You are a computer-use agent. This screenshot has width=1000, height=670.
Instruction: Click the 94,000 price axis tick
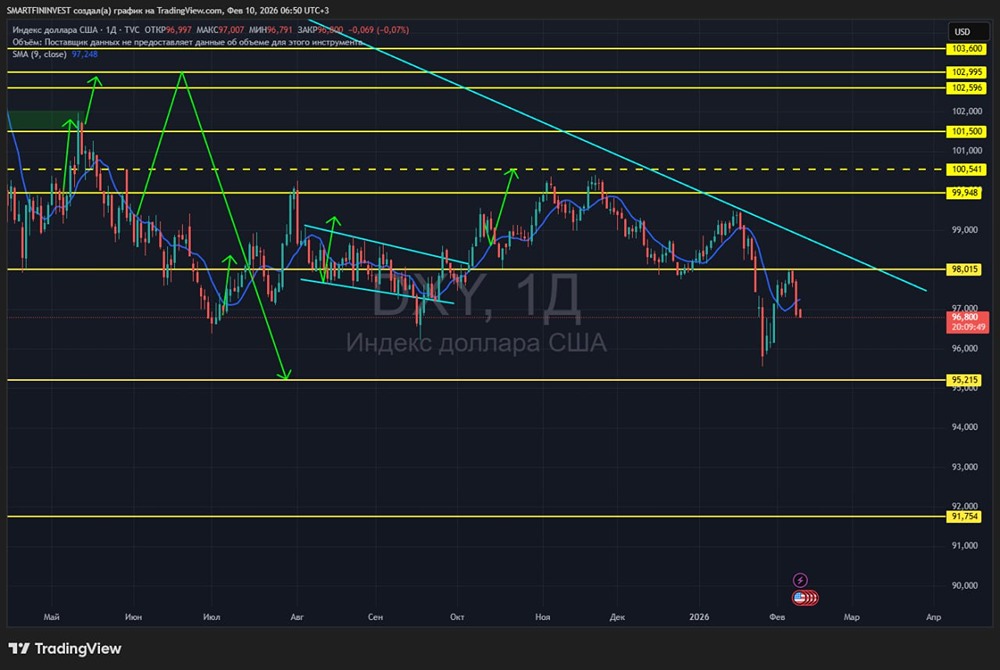coord(965,427)
